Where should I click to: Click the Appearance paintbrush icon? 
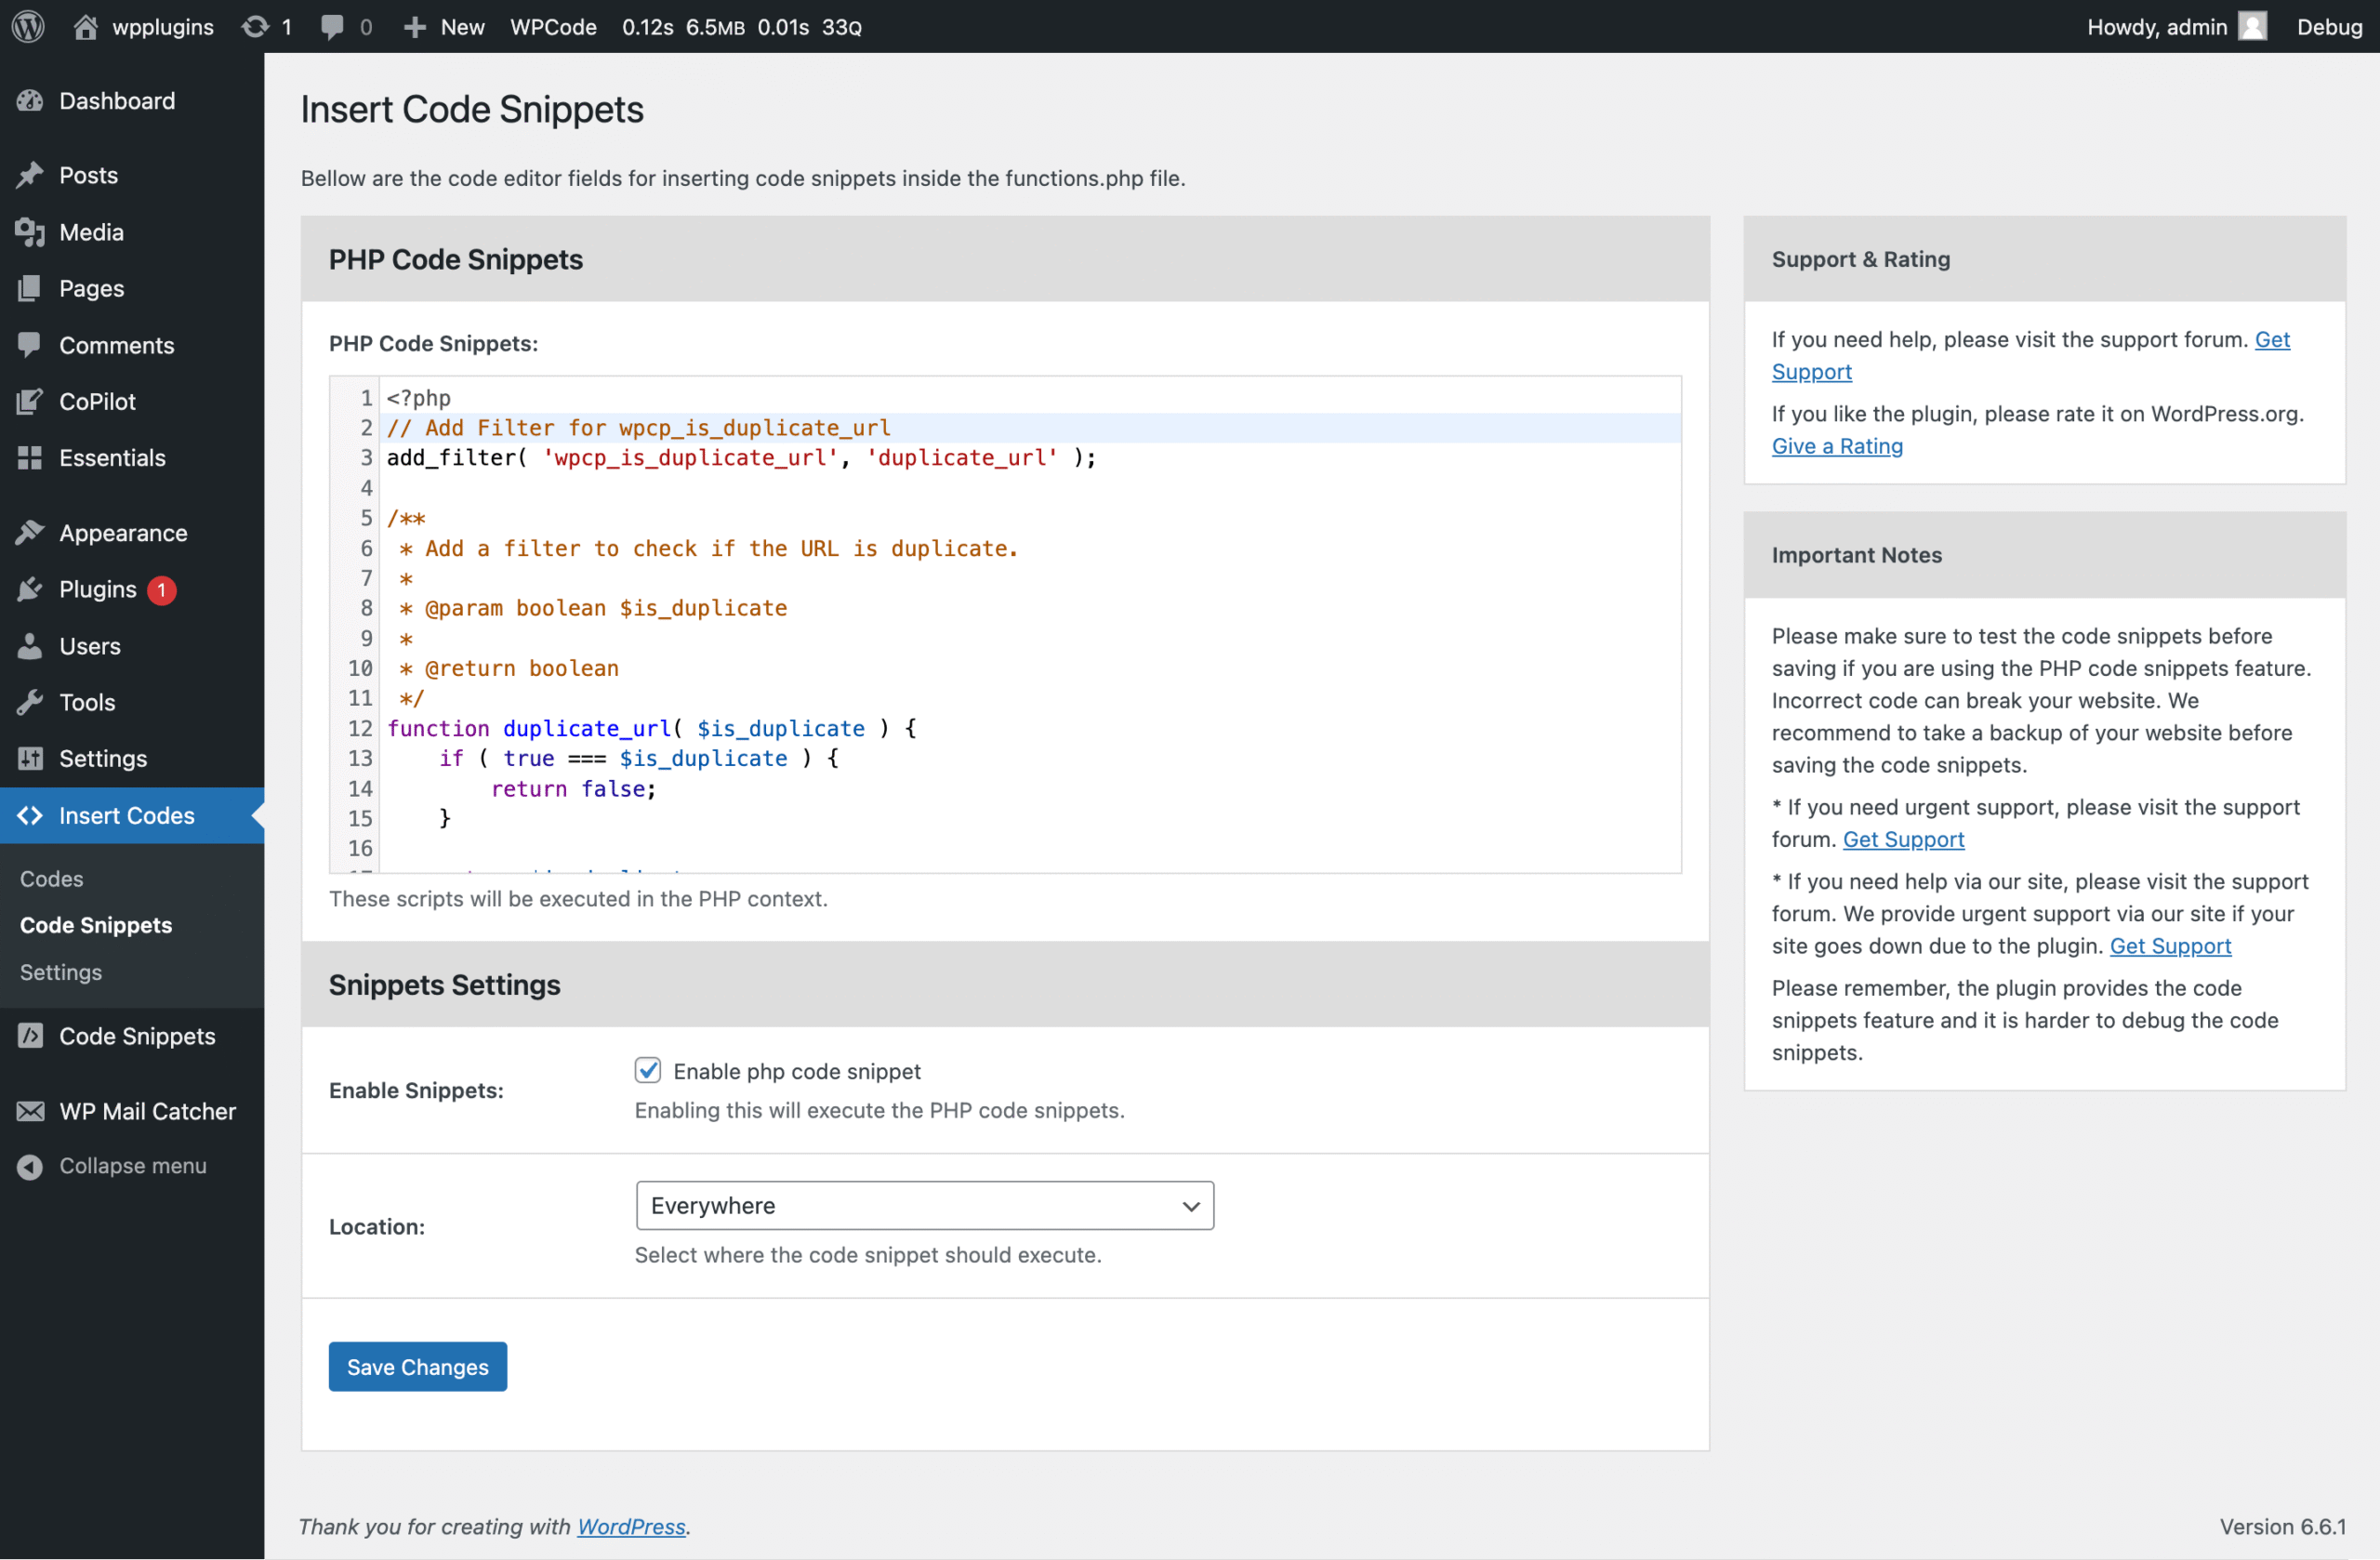tap(30, 533)
